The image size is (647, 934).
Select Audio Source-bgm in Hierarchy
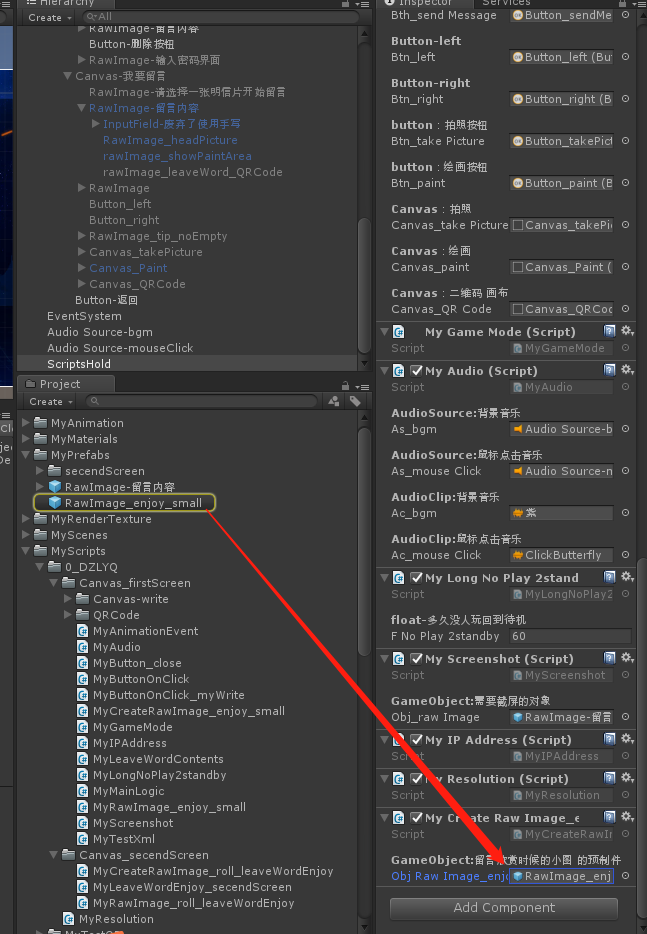(x=99, y=332)
